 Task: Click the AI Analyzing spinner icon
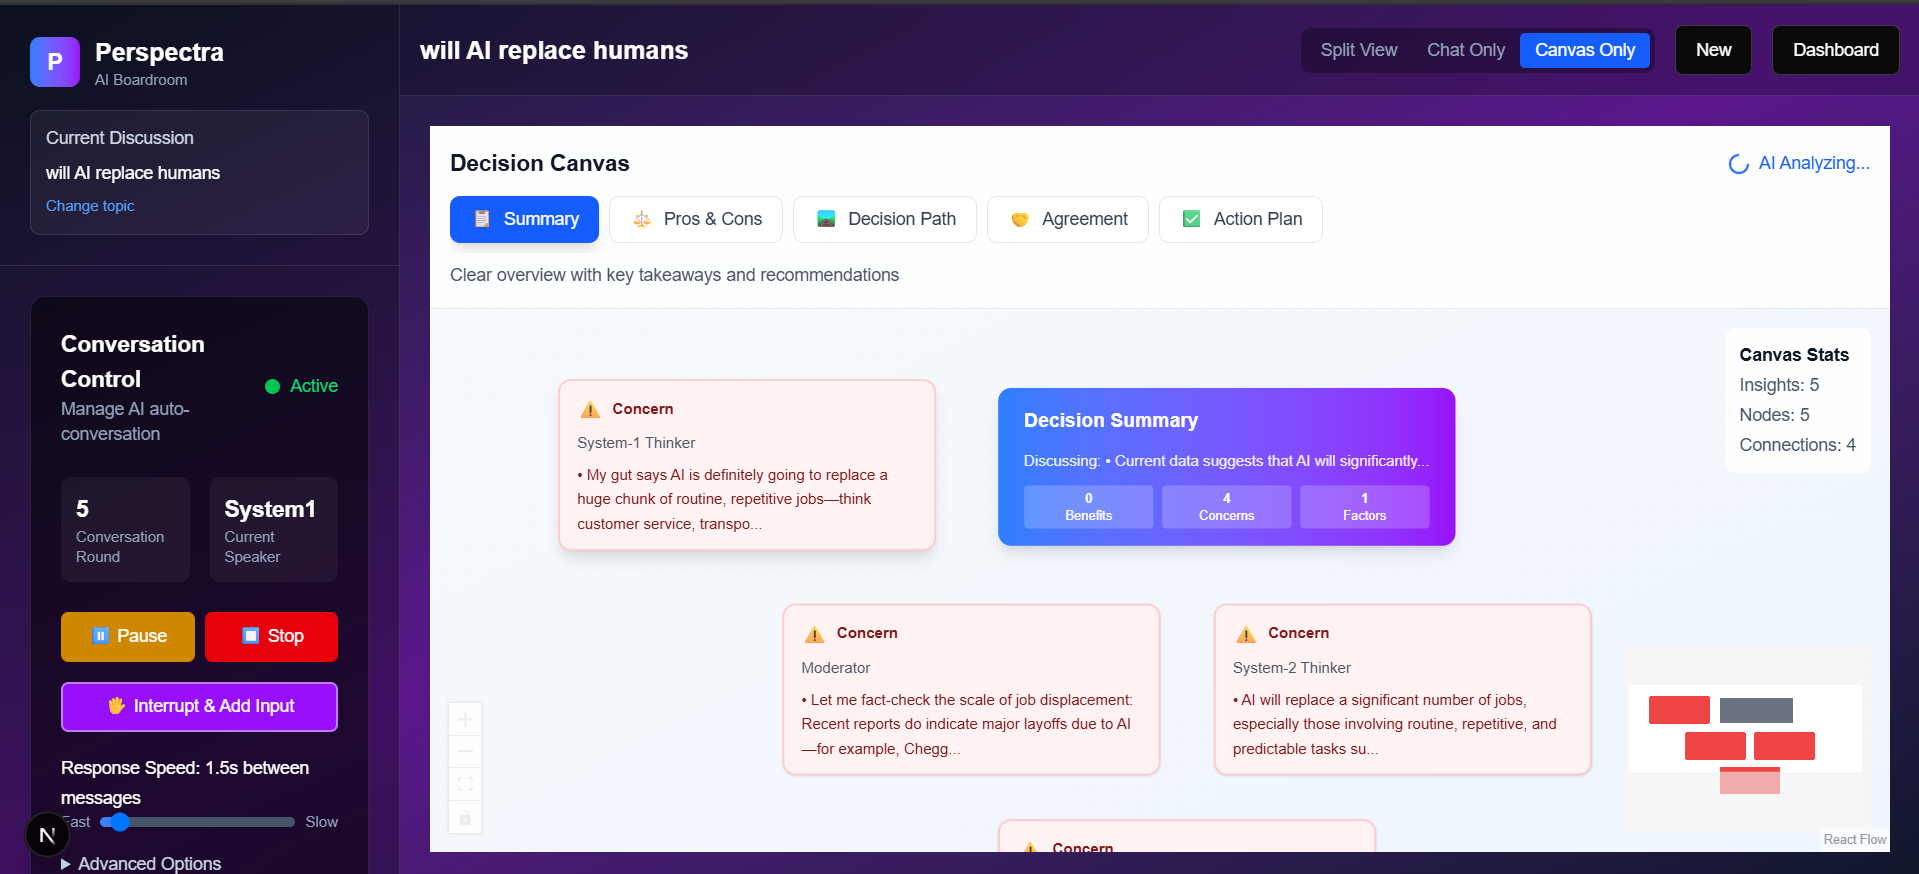(1739, 164)
